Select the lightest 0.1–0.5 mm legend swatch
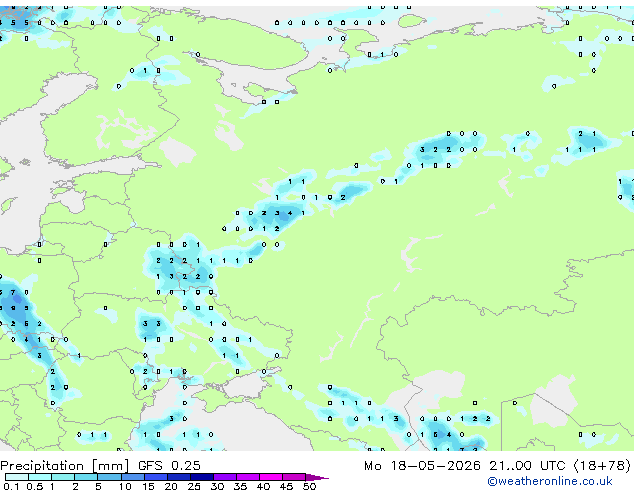This screenshot has width=634, height=490. 17,477
